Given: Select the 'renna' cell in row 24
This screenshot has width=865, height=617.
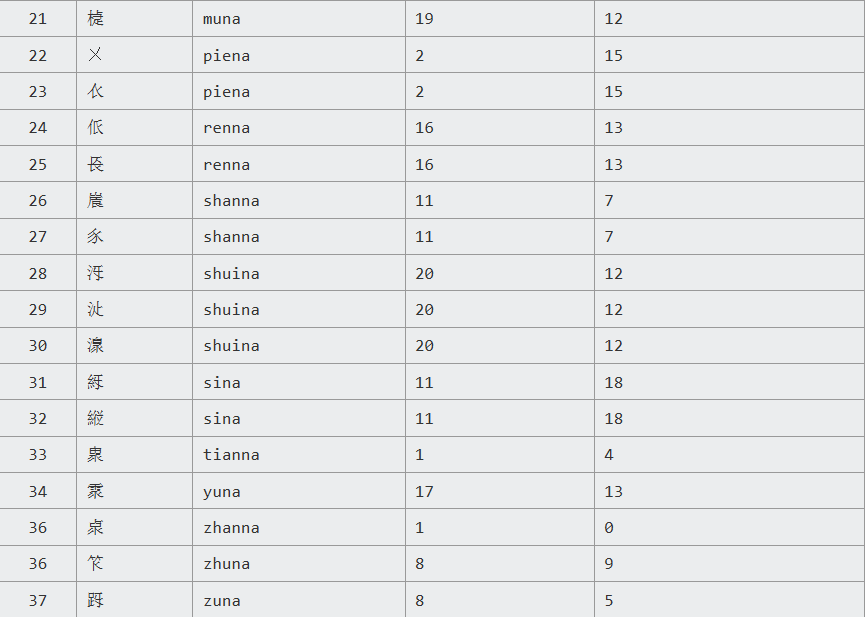Looking at the screenshot, I should pos(227,128).
